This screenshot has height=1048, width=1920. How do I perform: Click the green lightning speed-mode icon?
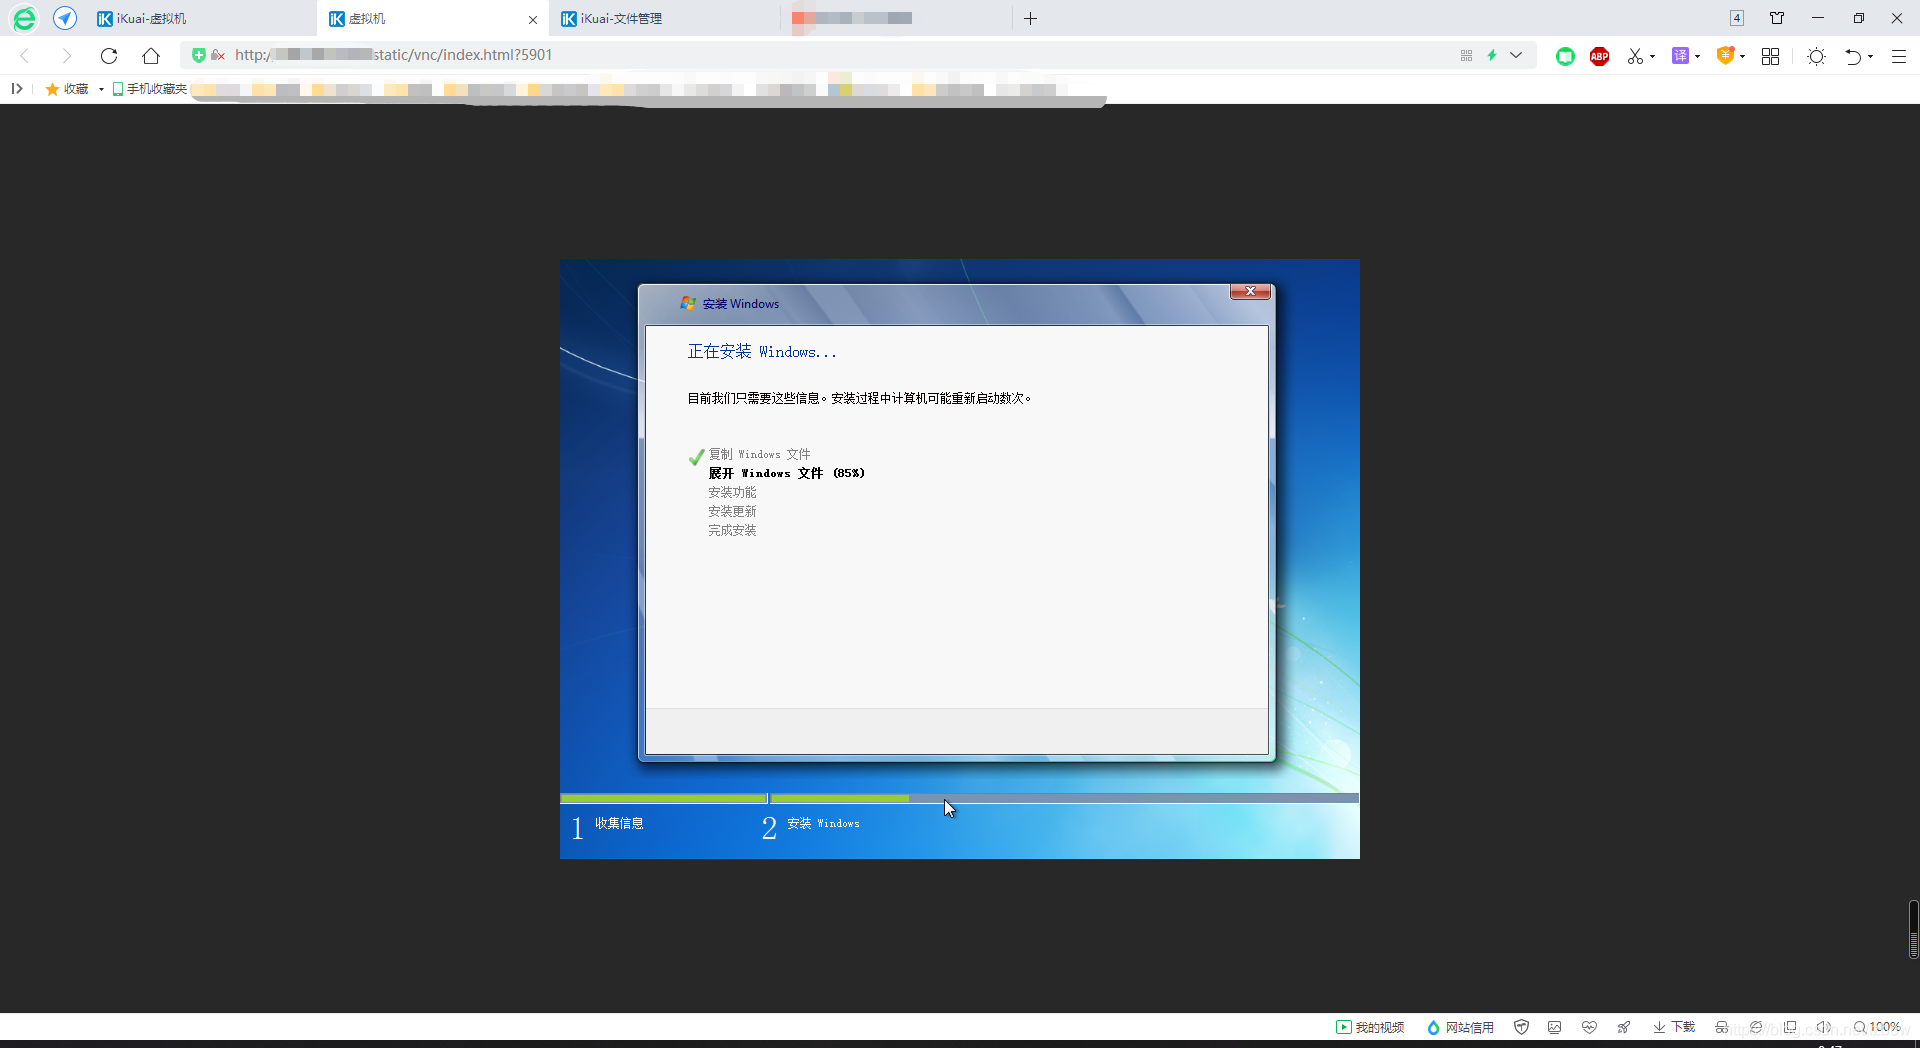tap(1492, 55)
